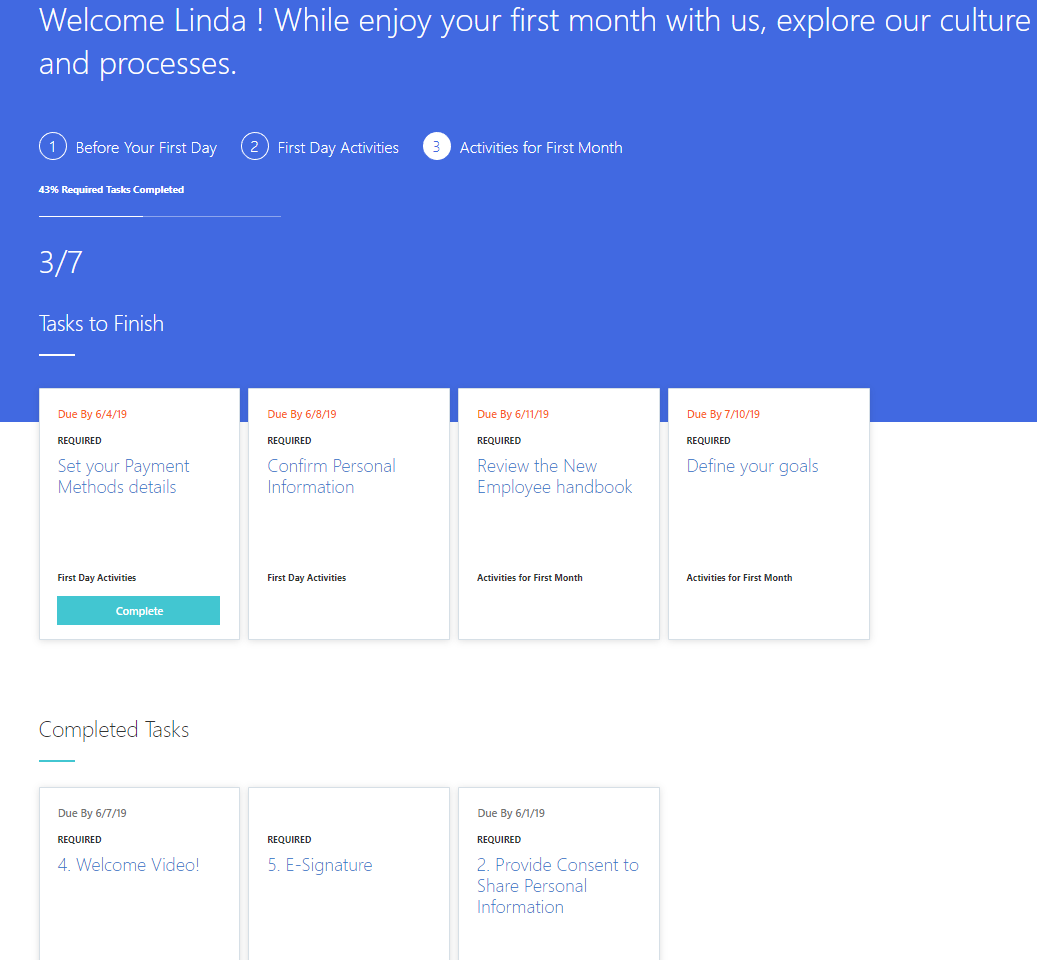Click step 1 circle icon
This screenshot has width=1037, height=960.
53,147
